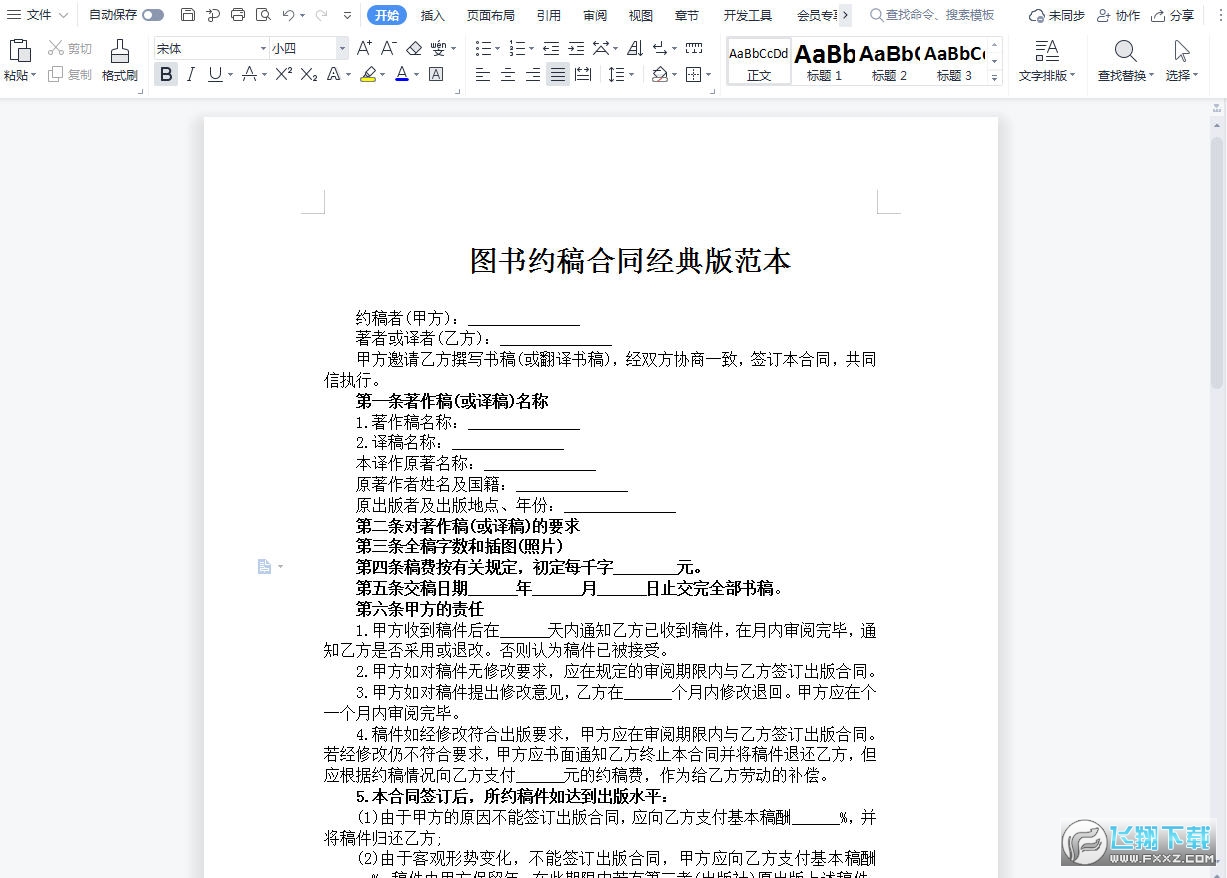Apply subscript X₂ formatting
The height and width of the screenshot is (878, 1227).
pyautogui.click(x=309, y=74)
